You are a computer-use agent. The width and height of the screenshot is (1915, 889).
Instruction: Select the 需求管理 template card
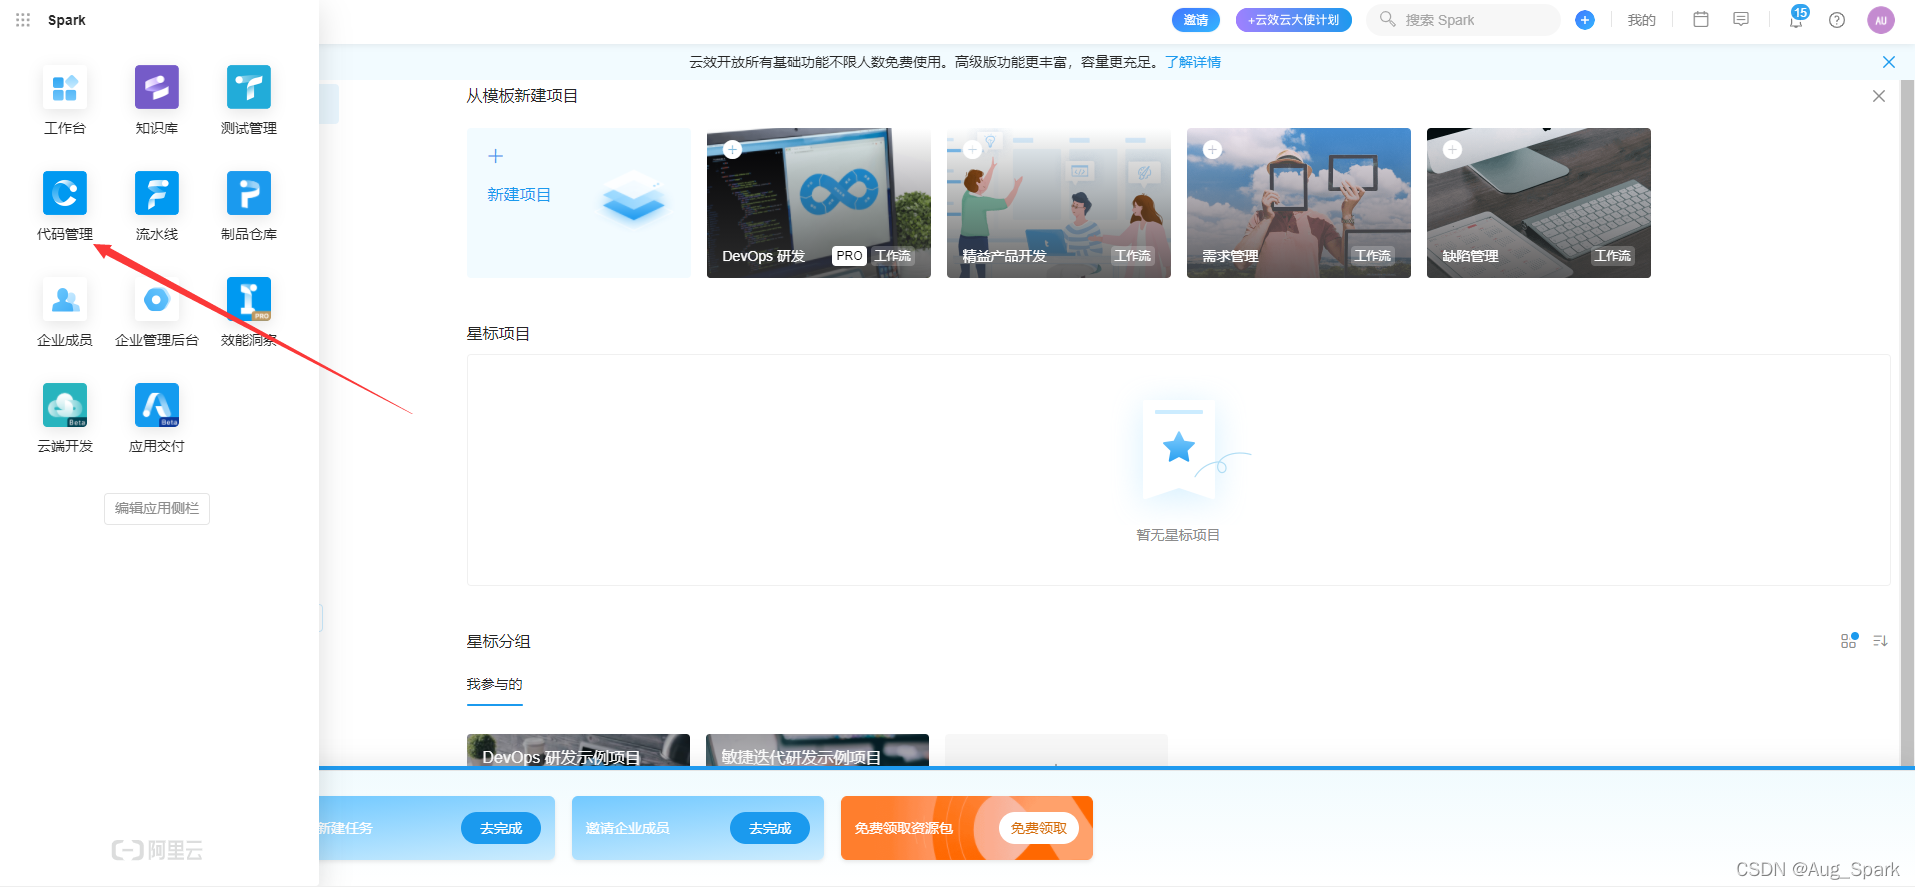(x=1299, y=203)
